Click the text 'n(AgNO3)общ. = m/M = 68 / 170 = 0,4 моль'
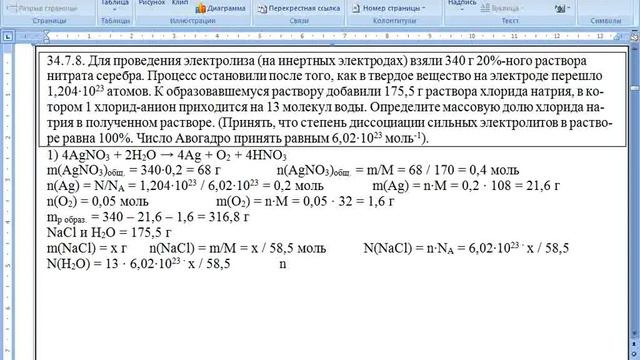This screenshot has width=640, height=360. [x=398, y=170]
